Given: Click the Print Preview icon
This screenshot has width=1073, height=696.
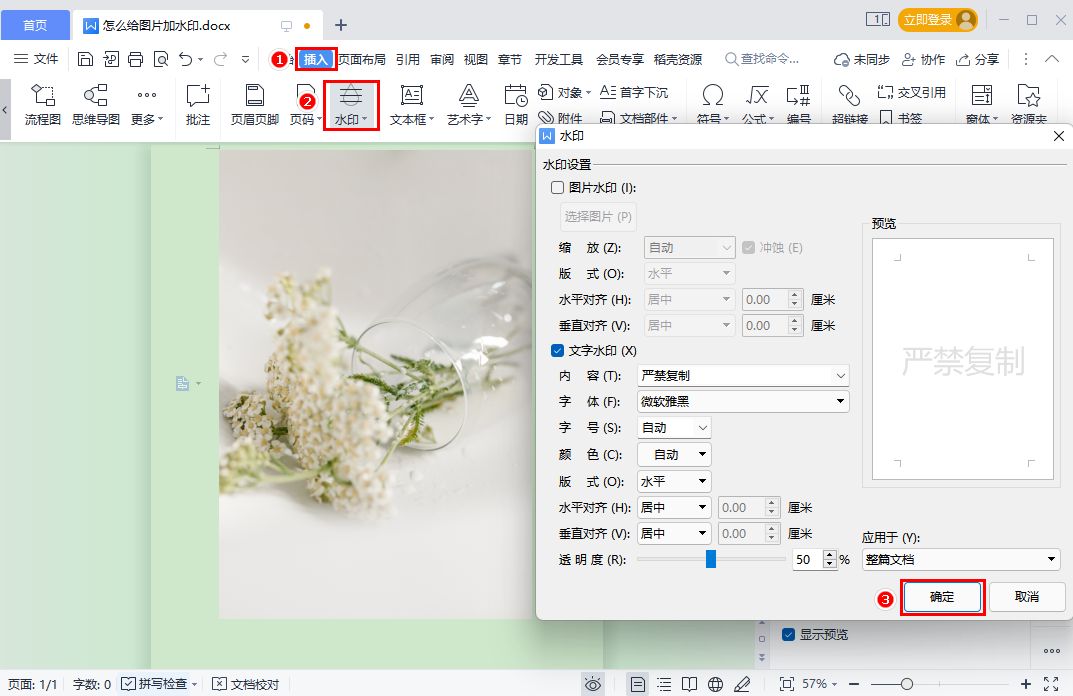Looking at the screenshot, I should (161, 60).
